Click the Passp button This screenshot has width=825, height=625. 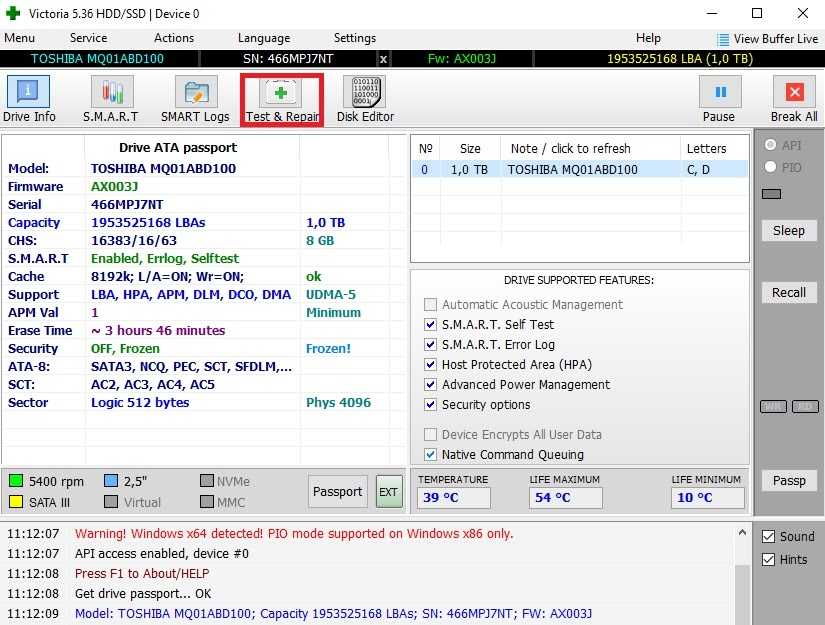coord(789,480)
